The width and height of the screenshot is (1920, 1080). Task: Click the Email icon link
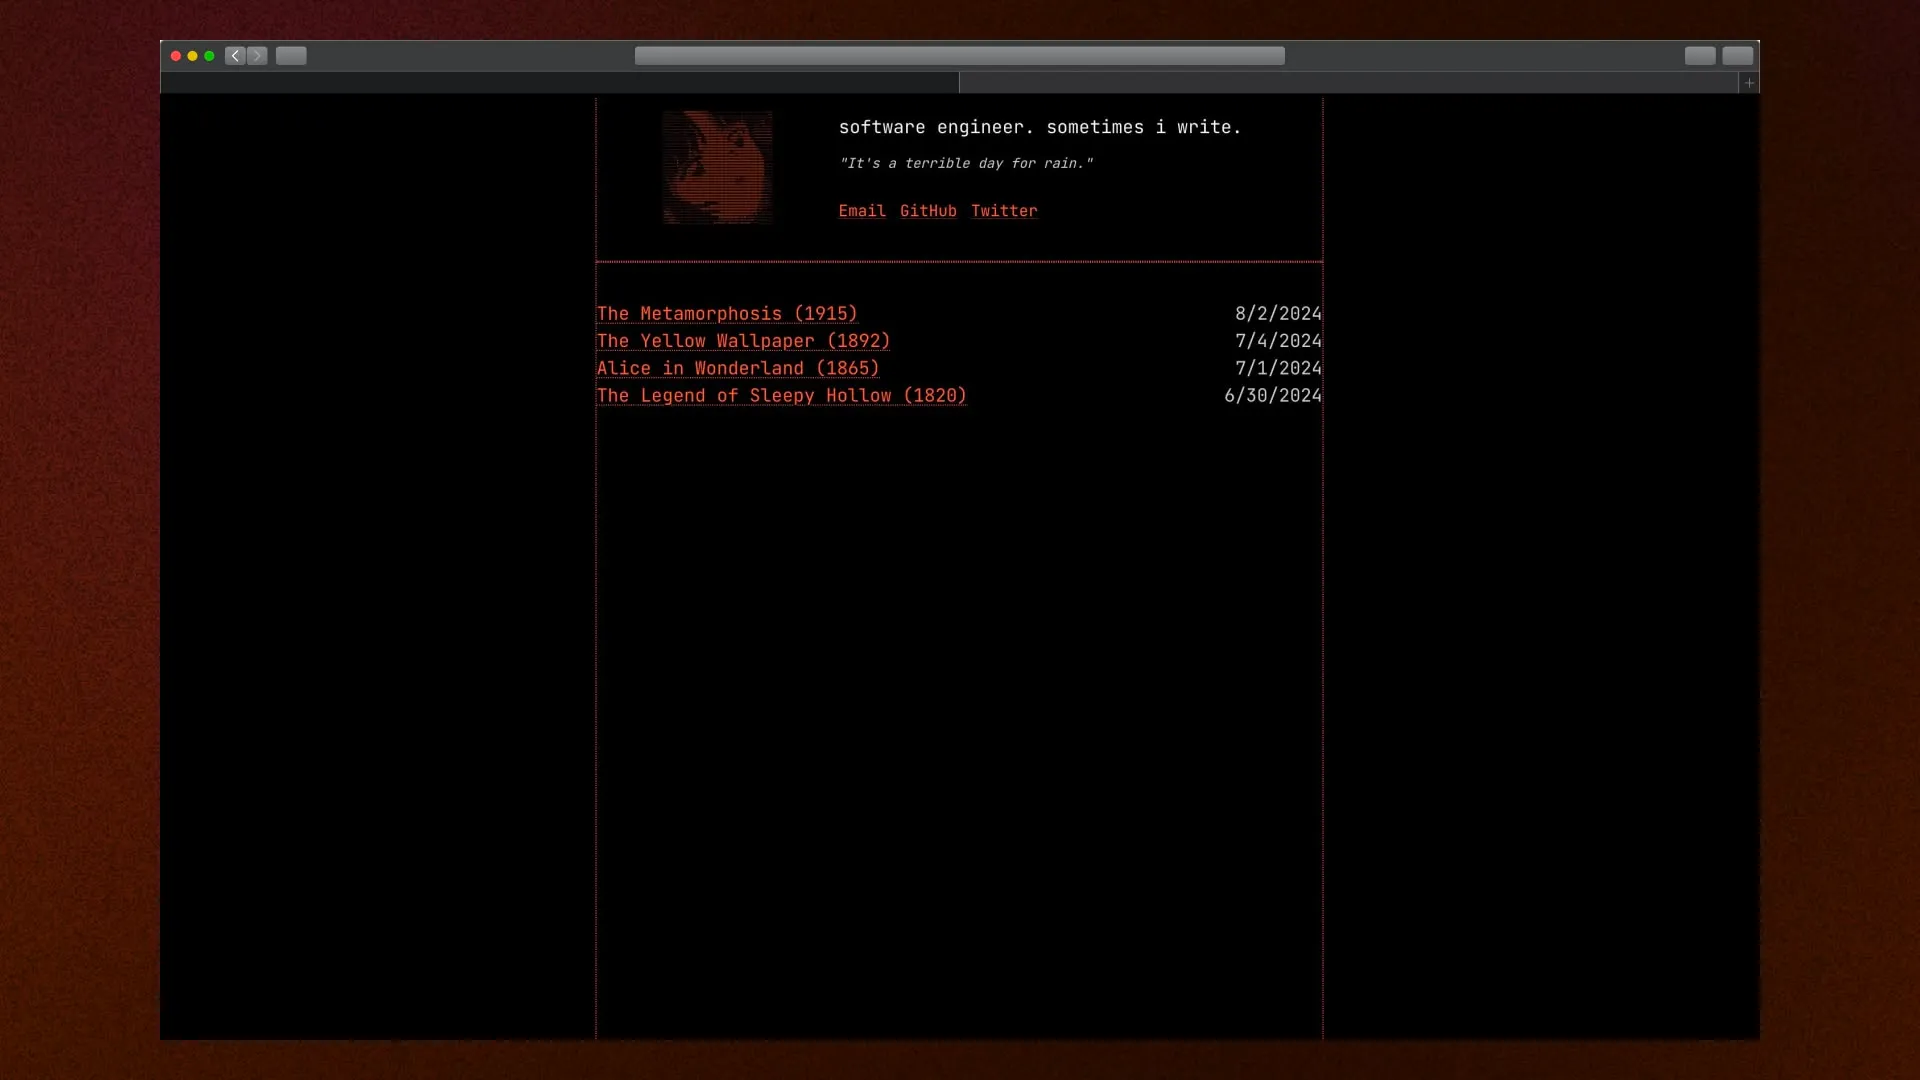[x=861, y=211]
